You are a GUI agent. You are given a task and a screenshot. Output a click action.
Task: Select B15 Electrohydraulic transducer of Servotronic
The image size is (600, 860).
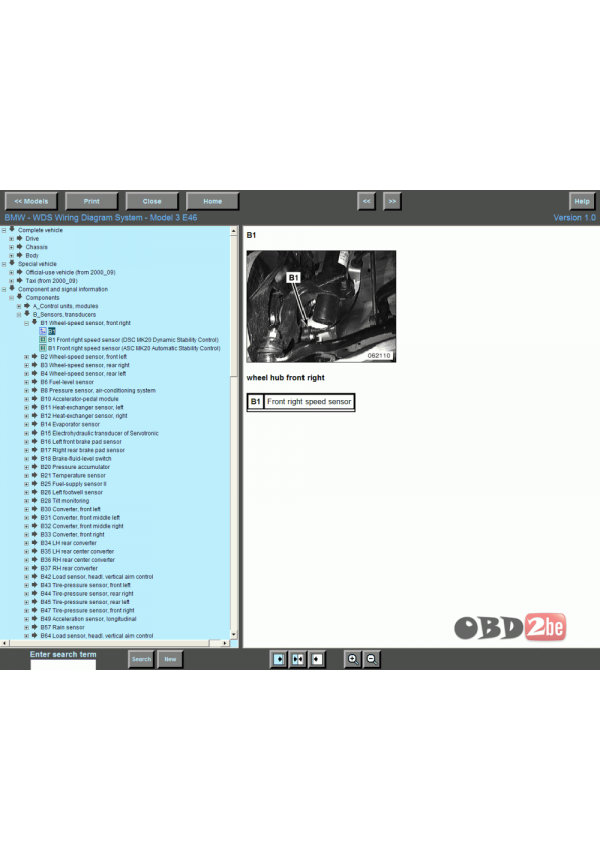click(x=100, y=433)
